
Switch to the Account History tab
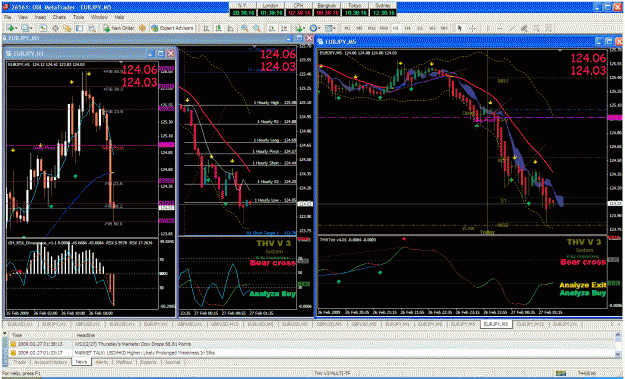51,362
